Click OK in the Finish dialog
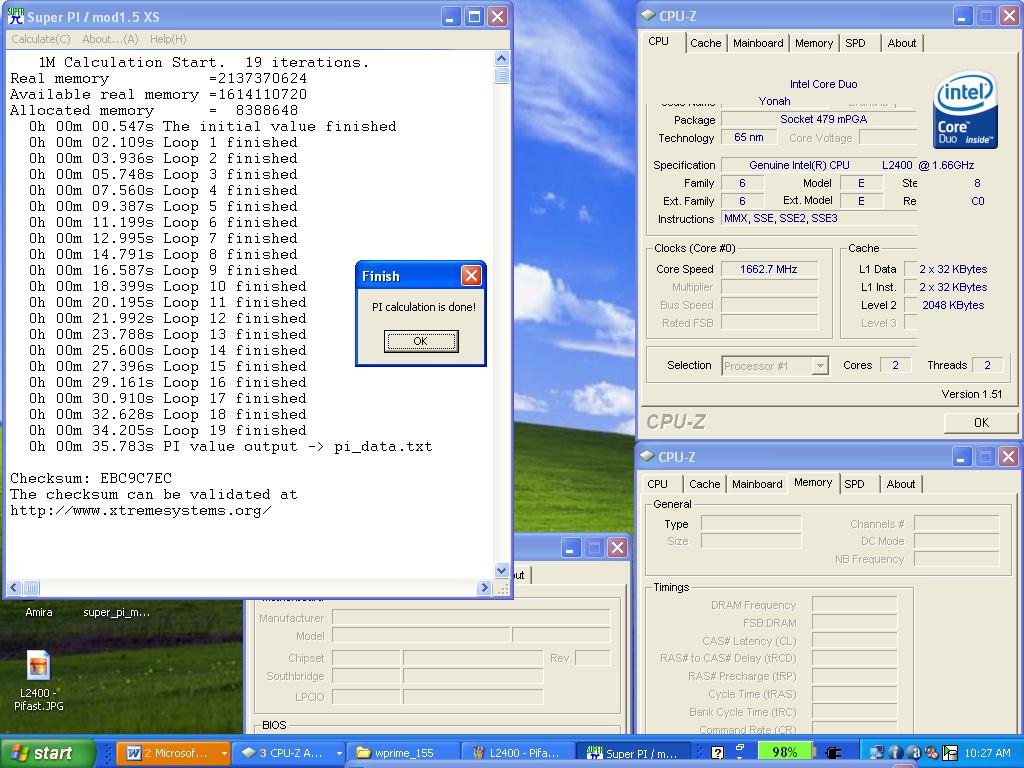 click(421, 341)
